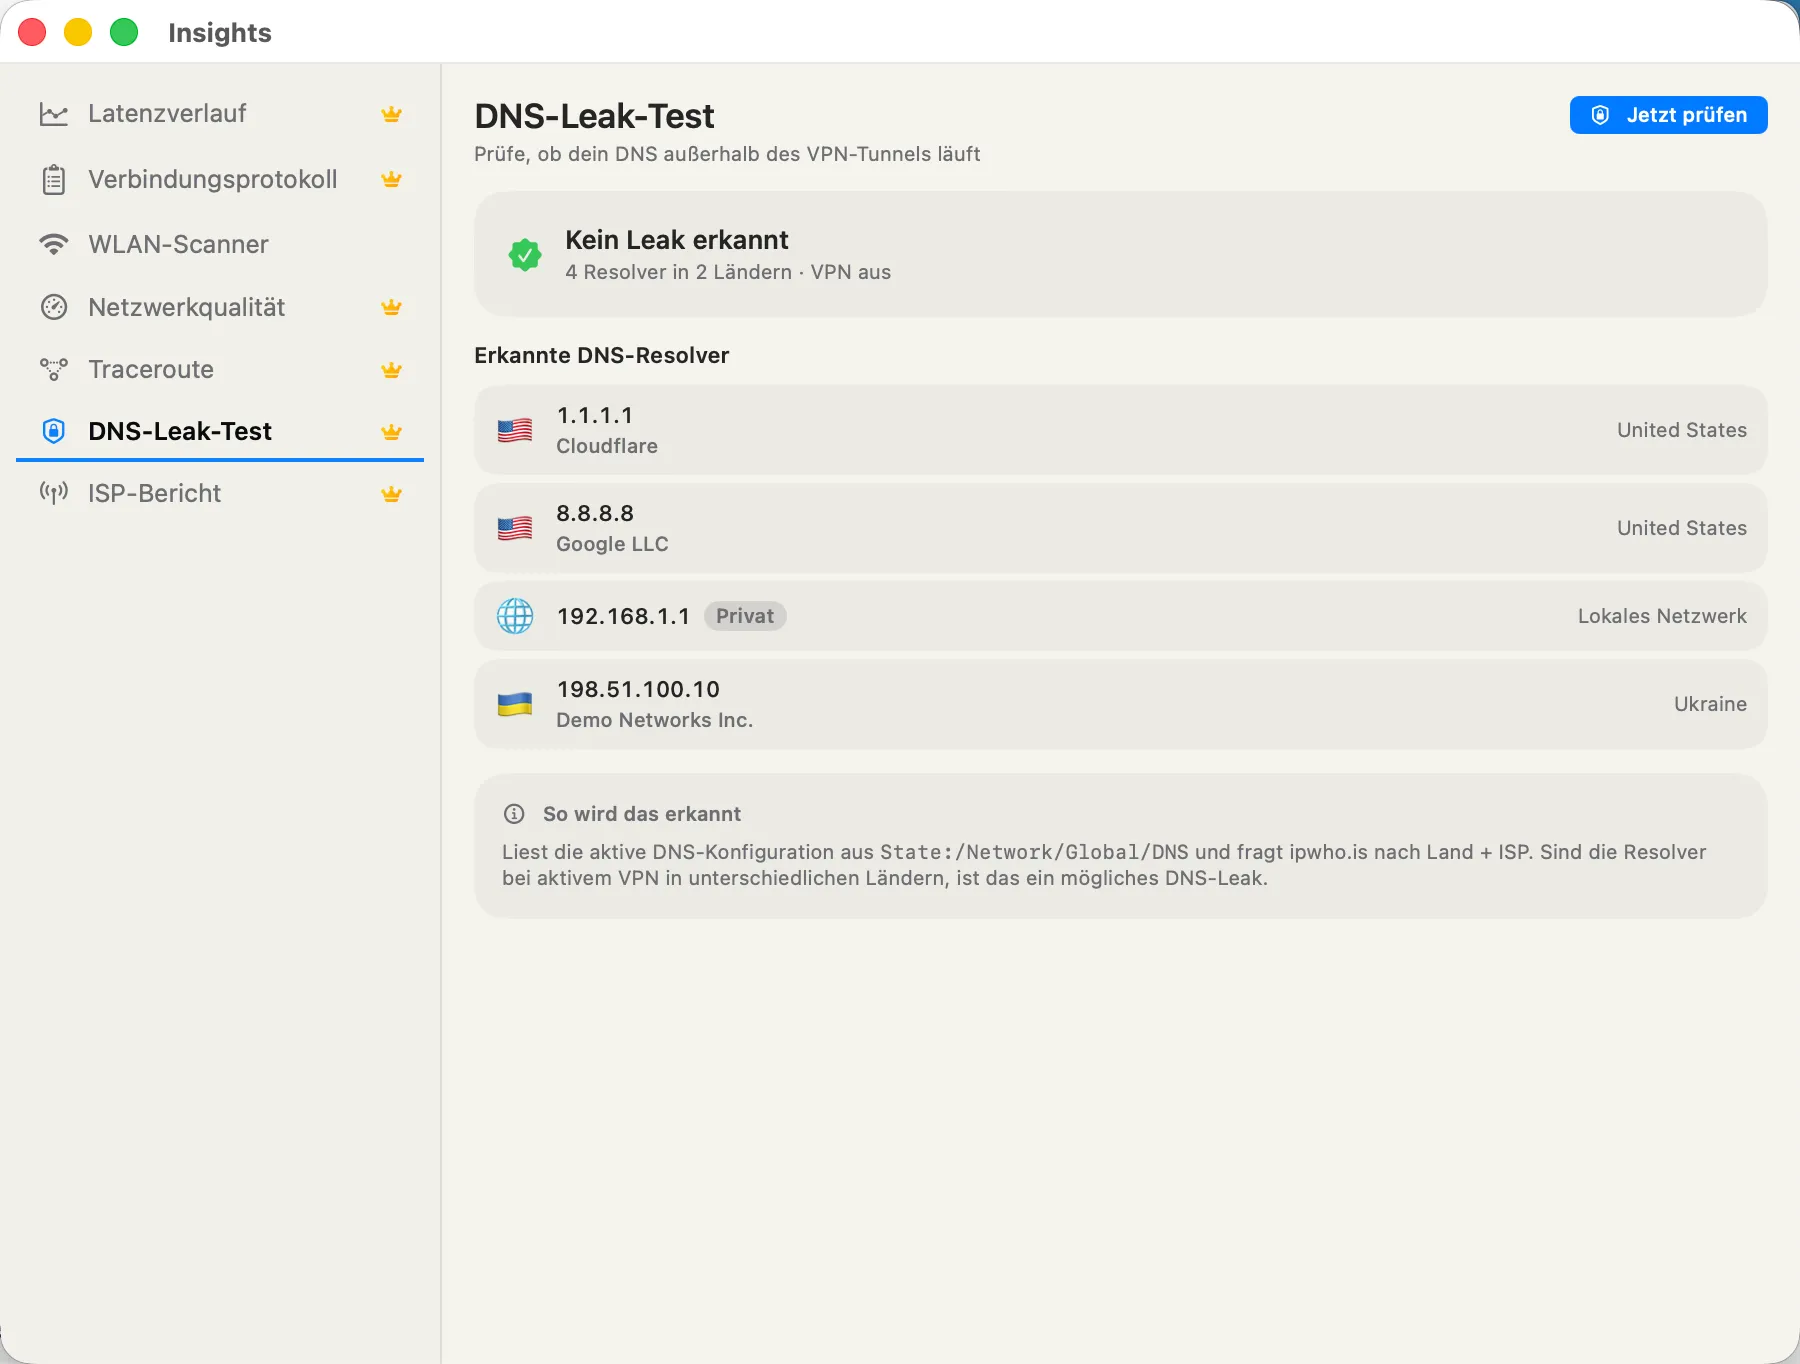Click the Ukraine country label

(x=1710, y=704)
